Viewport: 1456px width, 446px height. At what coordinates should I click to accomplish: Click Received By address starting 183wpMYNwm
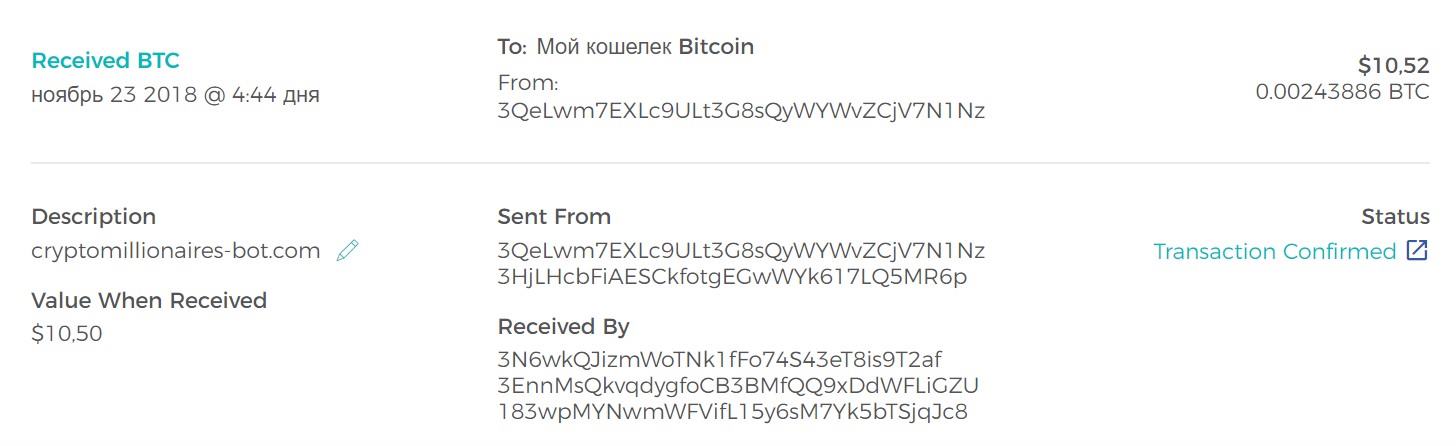click(x=732, y=411)
